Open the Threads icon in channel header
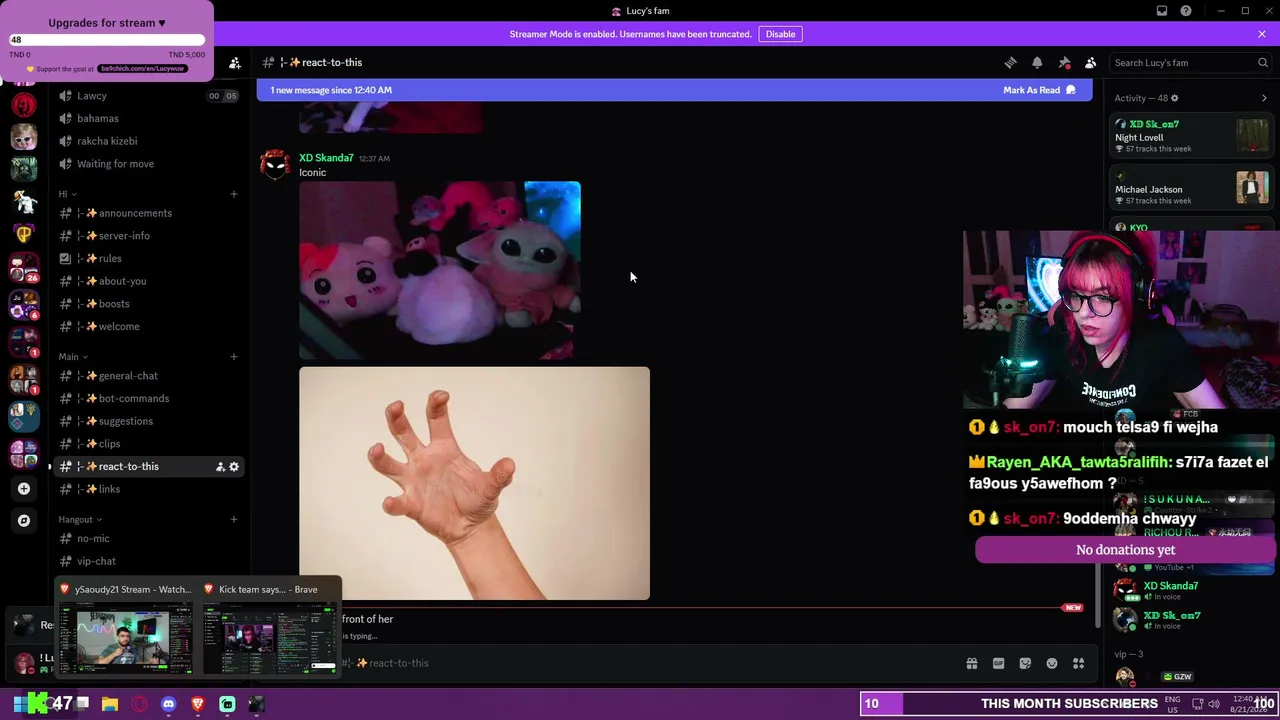1280x720 pixels. (x=1010, y=62)
